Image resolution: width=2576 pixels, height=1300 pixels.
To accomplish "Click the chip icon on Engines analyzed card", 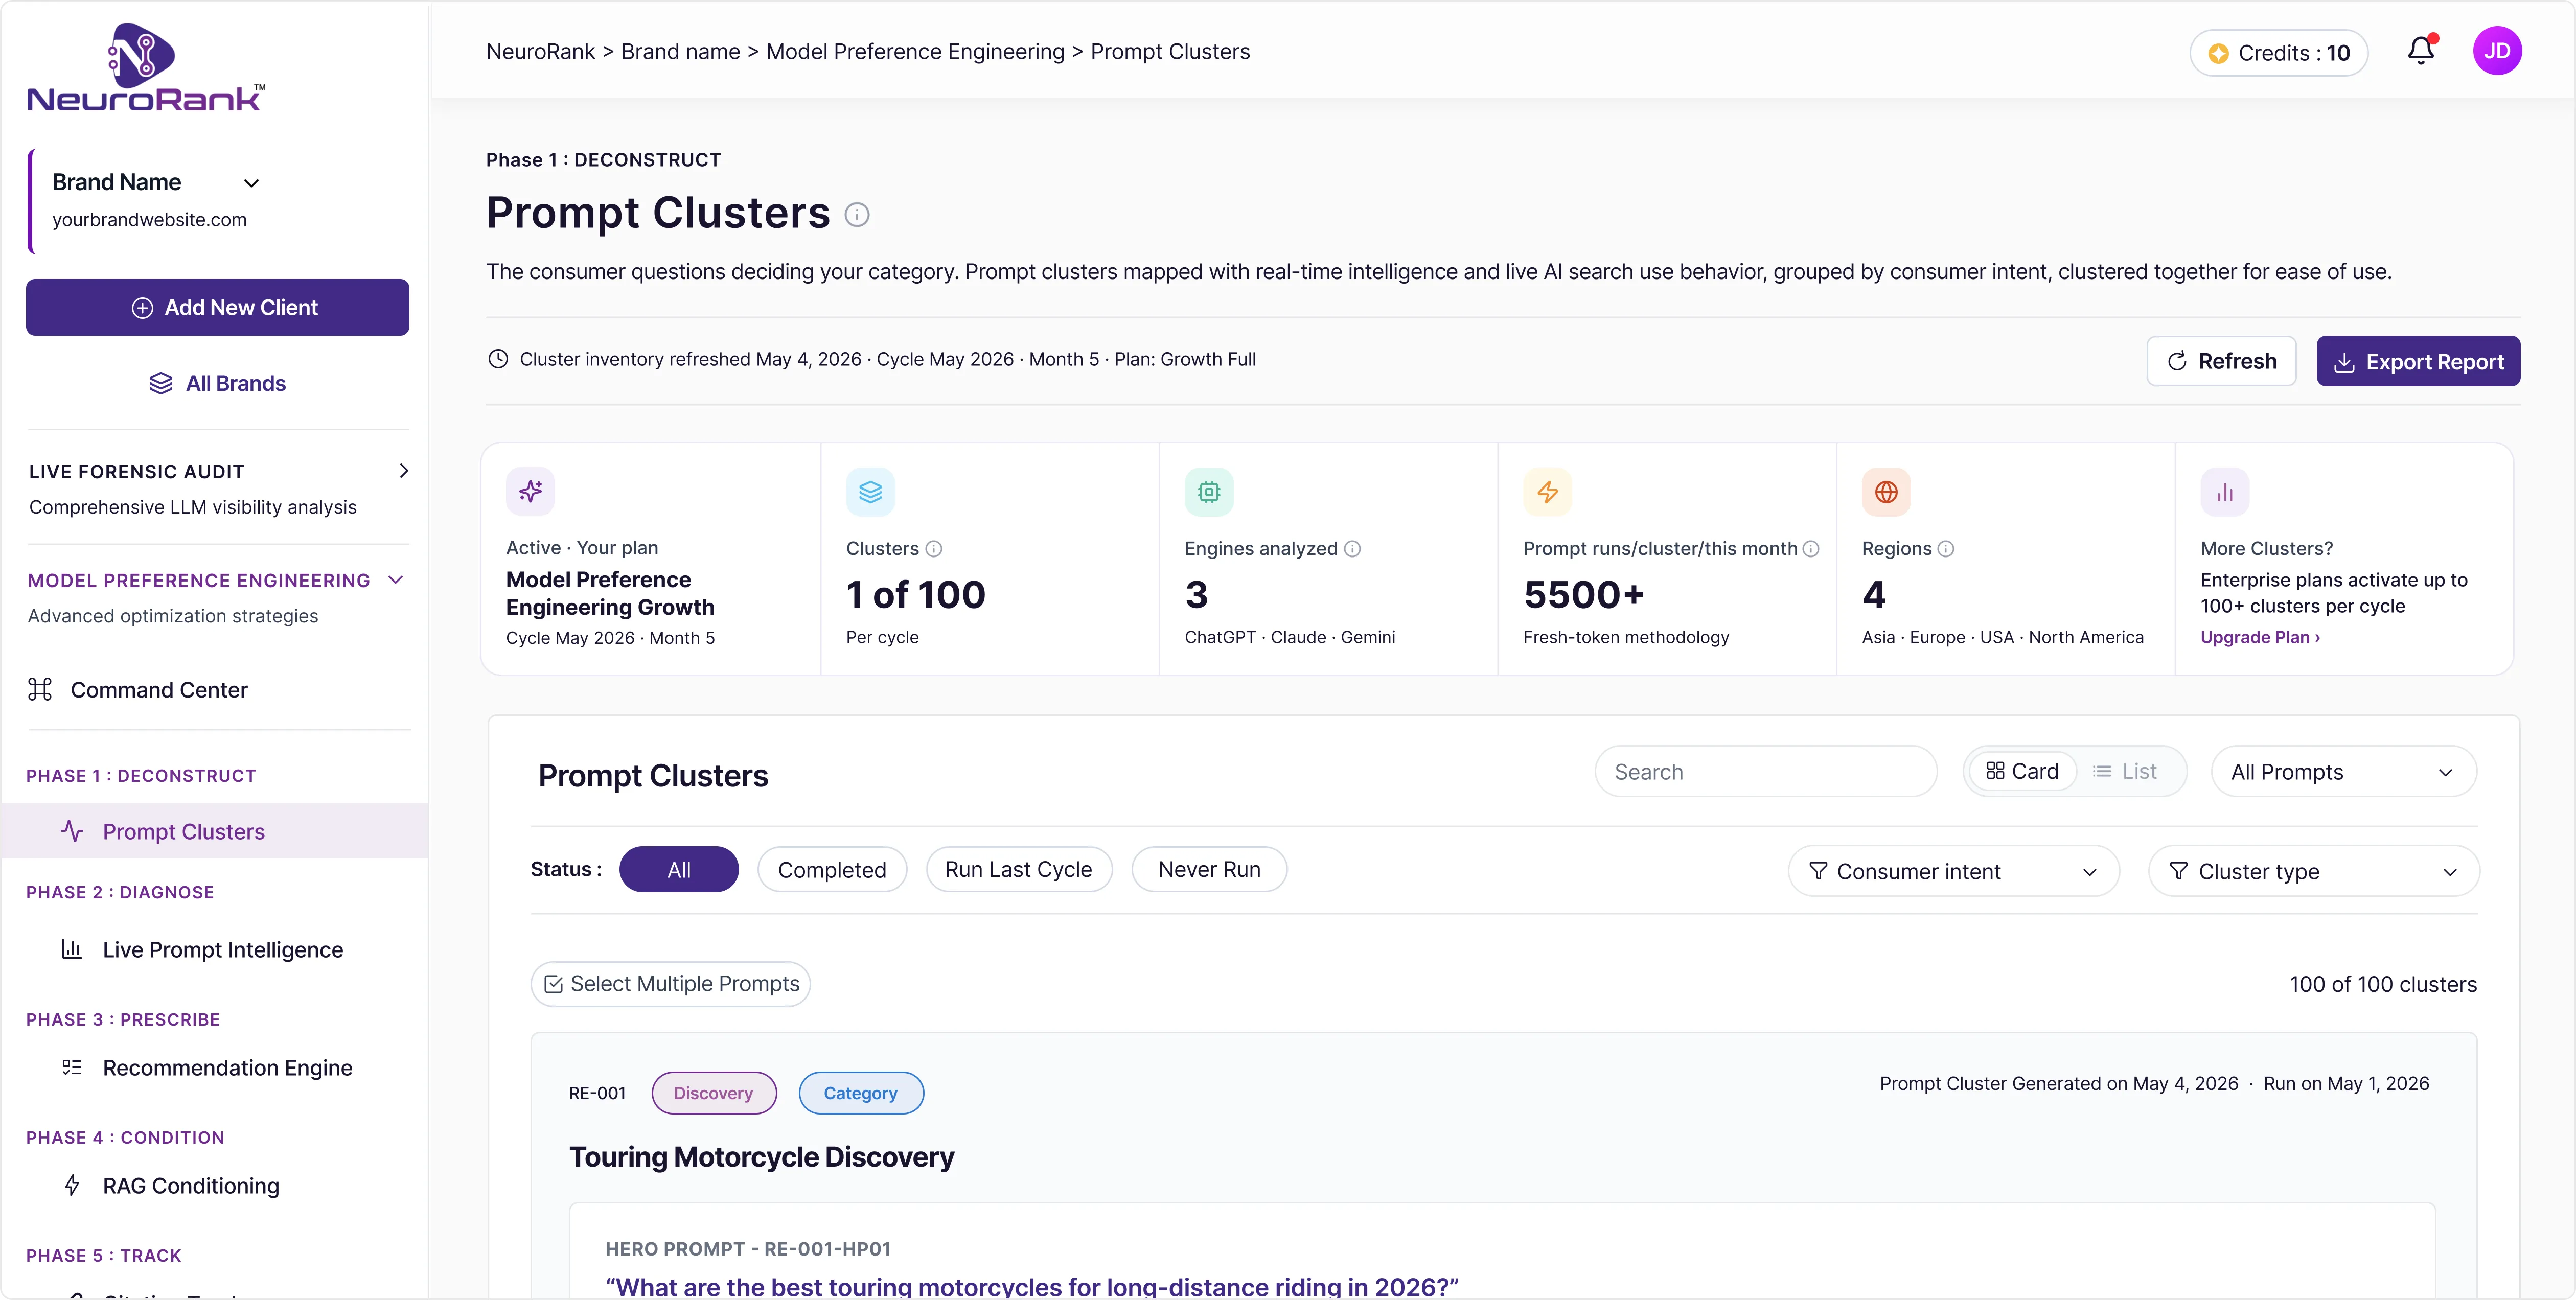I will tap(1209, 491).
